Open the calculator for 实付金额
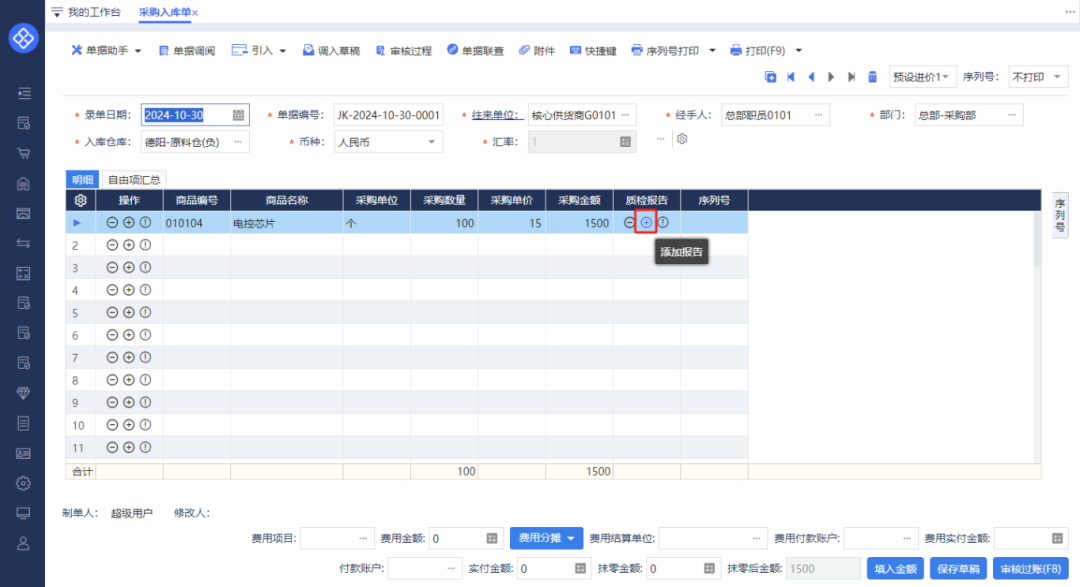 click(x=580, y=568)
